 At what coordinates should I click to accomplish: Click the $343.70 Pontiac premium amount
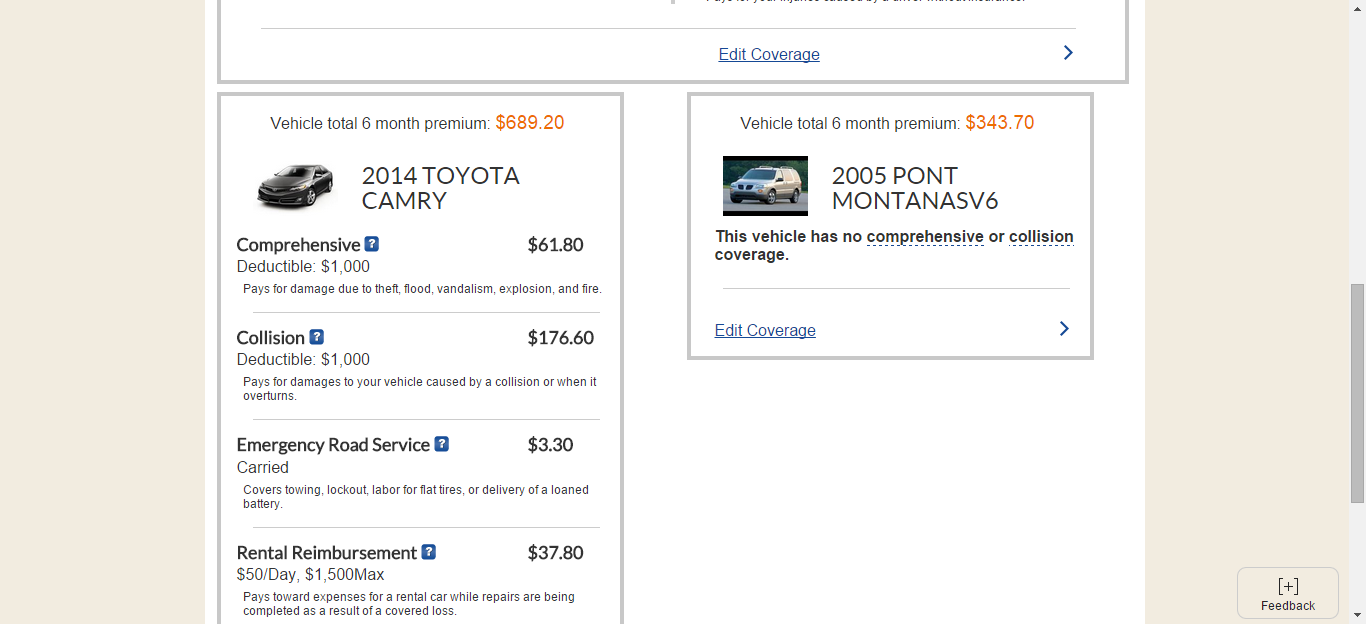[999, 123]
